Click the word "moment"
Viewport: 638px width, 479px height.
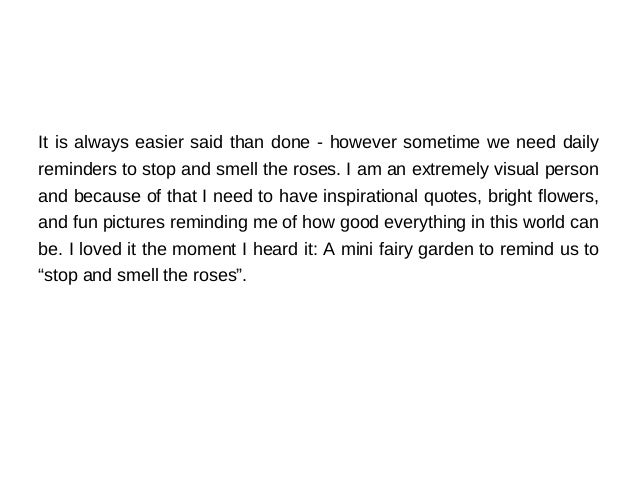coord(204,249)
